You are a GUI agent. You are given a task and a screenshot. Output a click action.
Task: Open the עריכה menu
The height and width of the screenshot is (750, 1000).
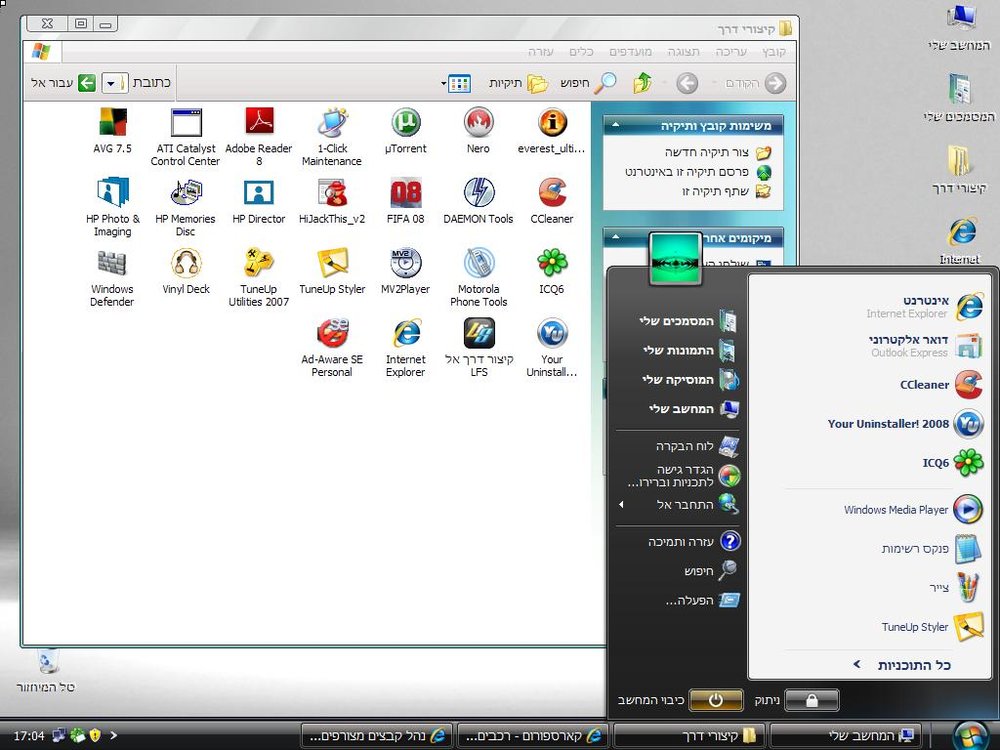pos(731,52)
